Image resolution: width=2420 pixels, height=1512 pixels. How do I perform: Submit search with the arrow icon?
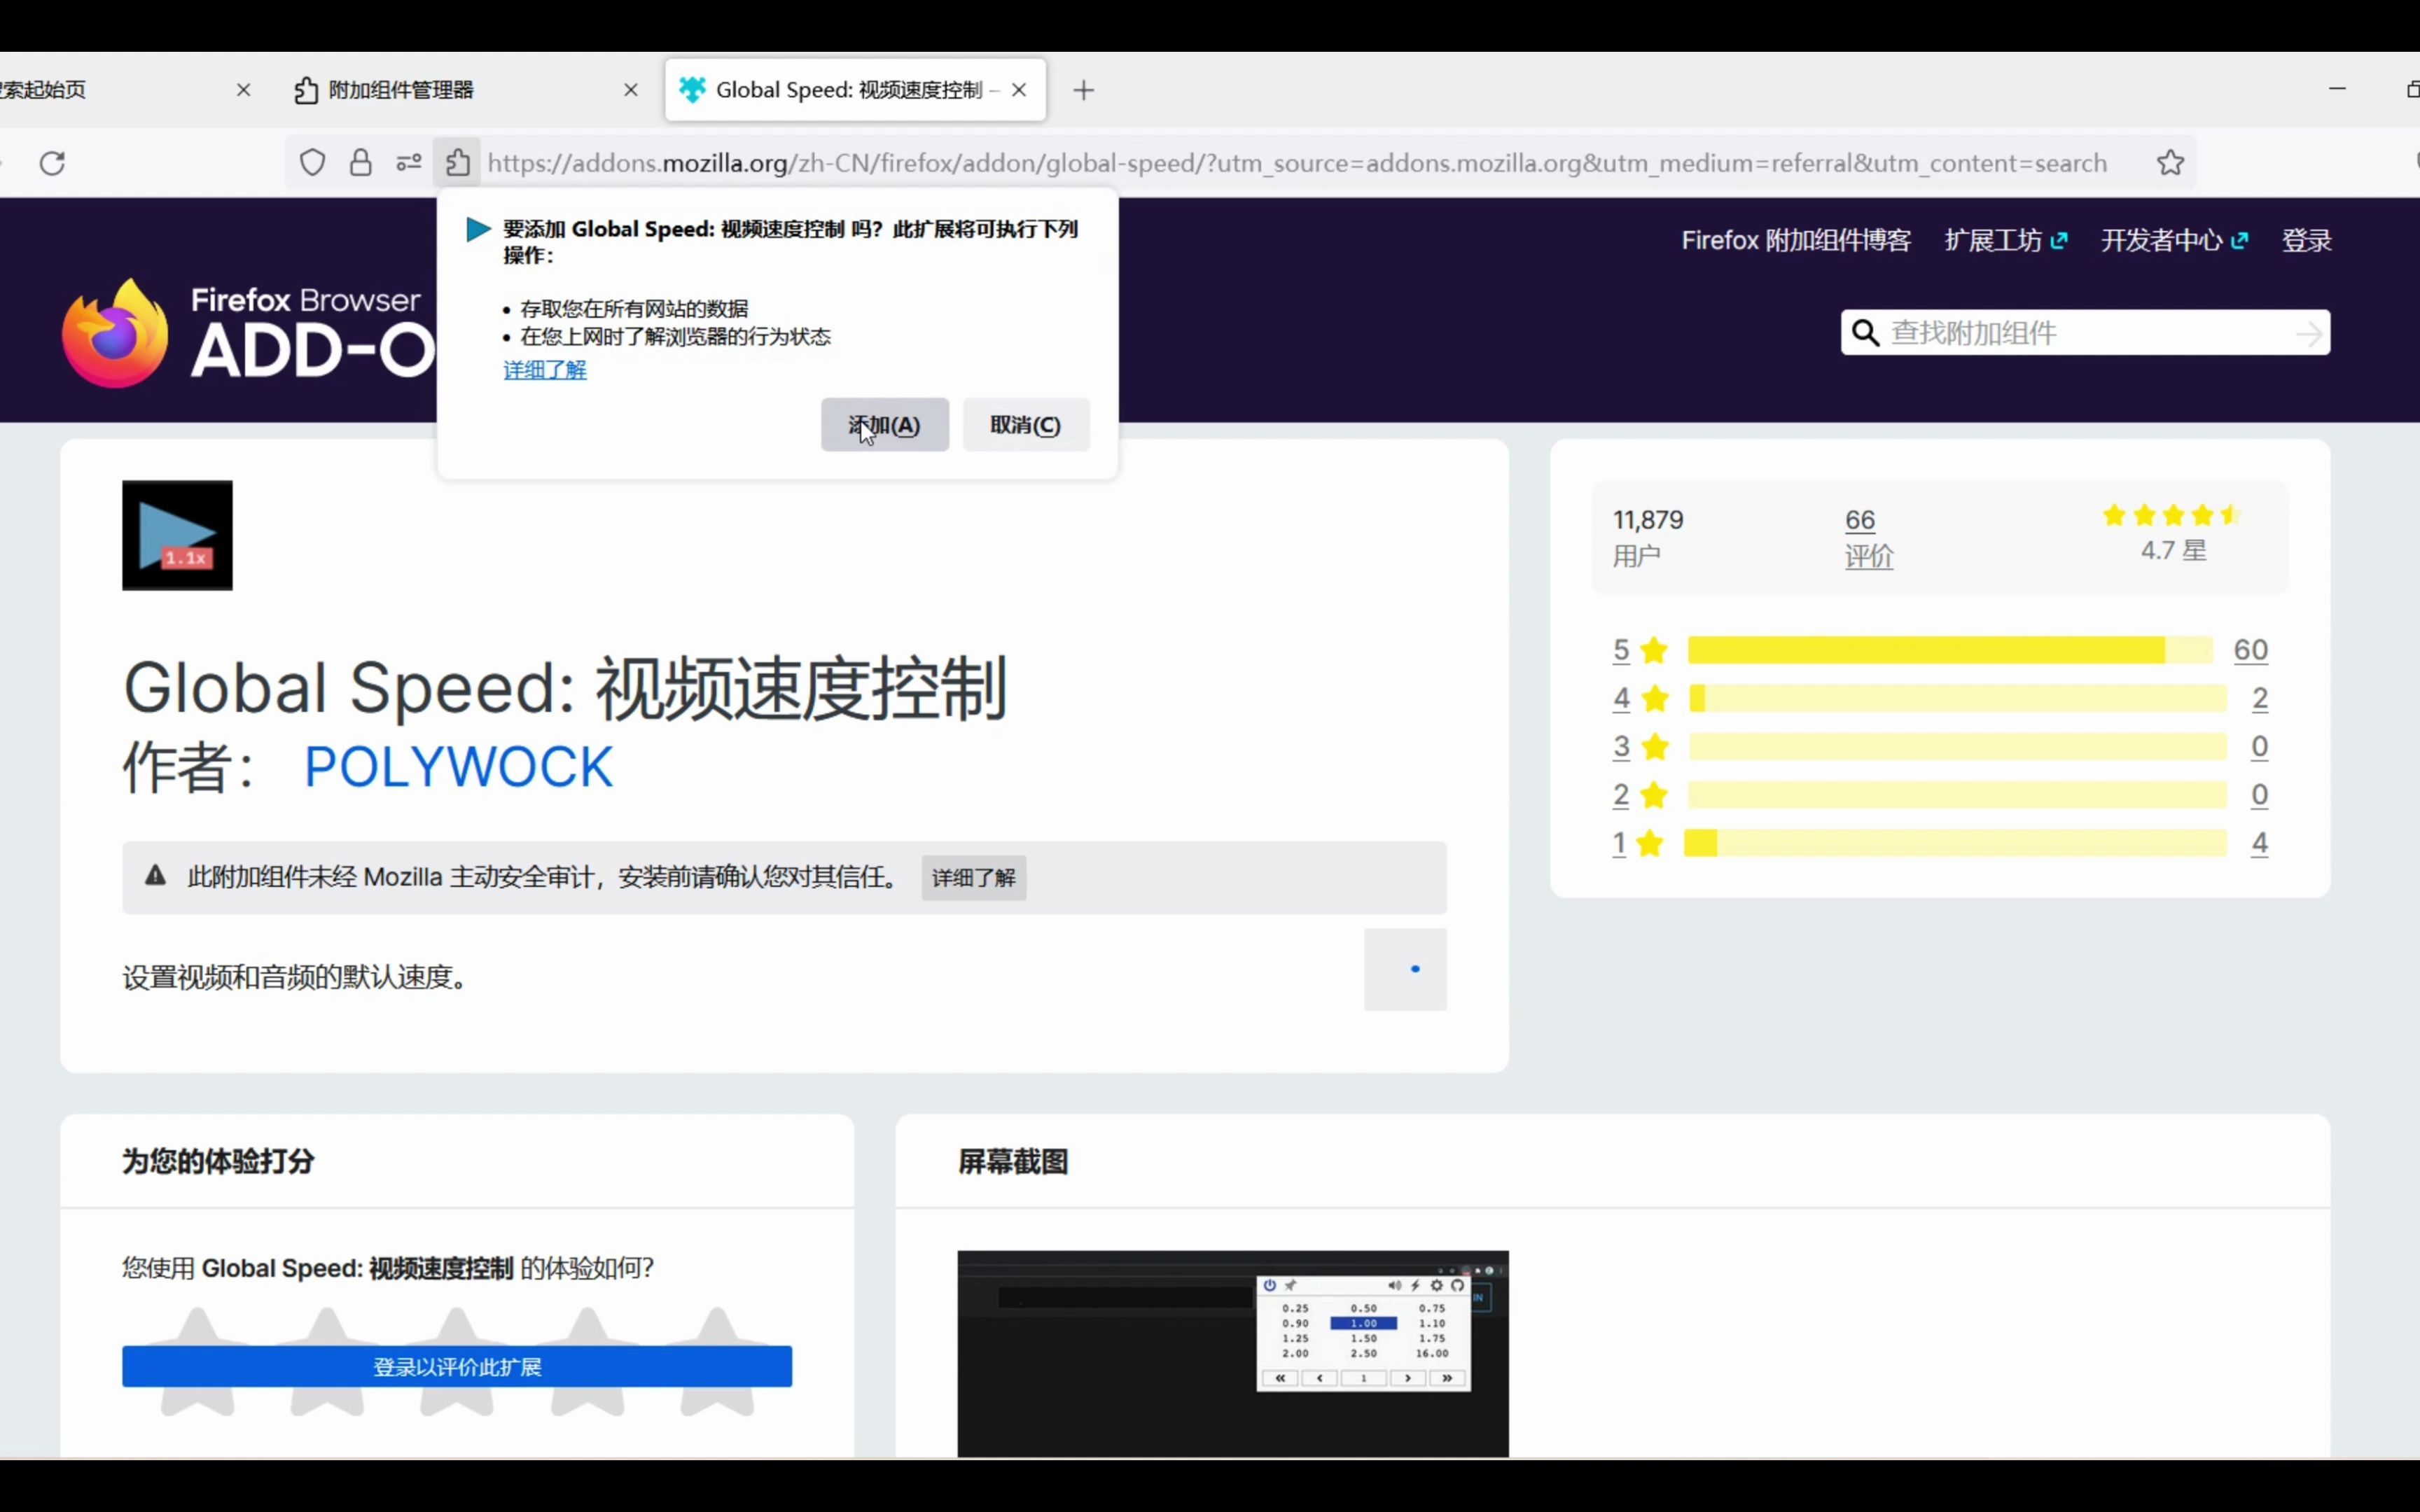click(x=2309, y=334)
